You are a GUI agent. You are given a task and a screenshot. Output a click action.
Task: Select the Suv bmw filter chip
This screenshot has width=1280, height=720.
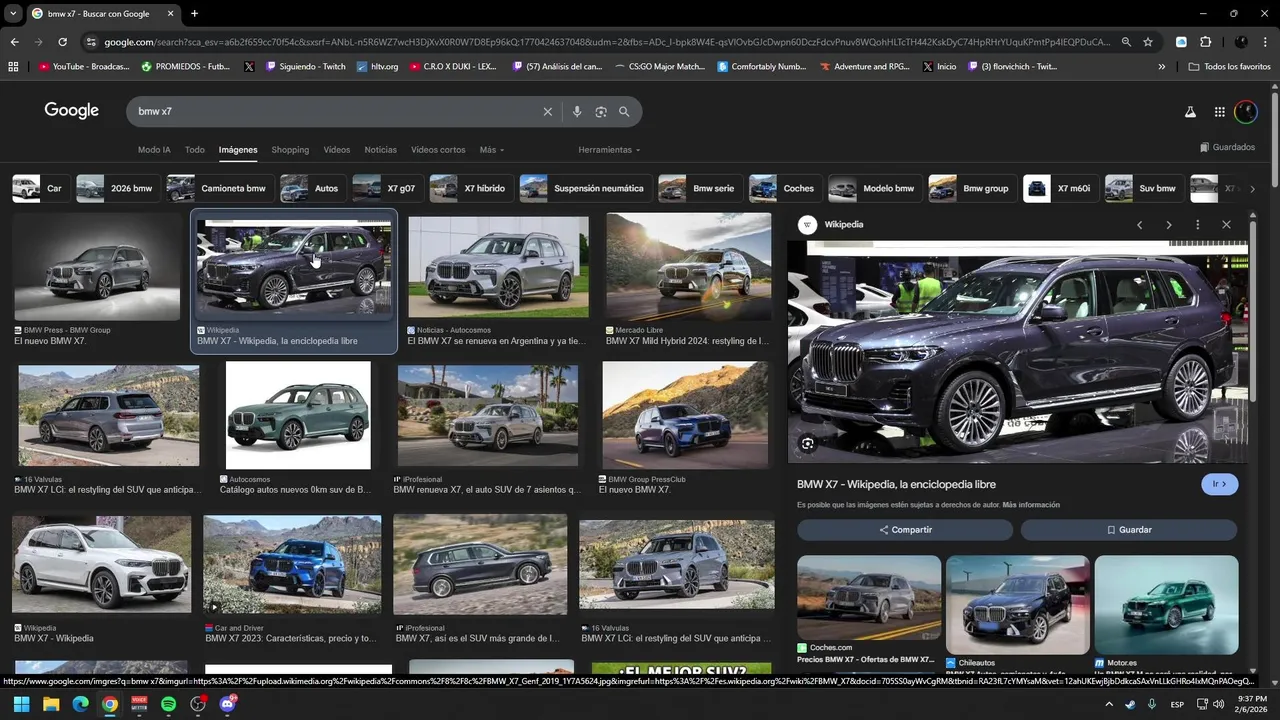(1144, 188)
